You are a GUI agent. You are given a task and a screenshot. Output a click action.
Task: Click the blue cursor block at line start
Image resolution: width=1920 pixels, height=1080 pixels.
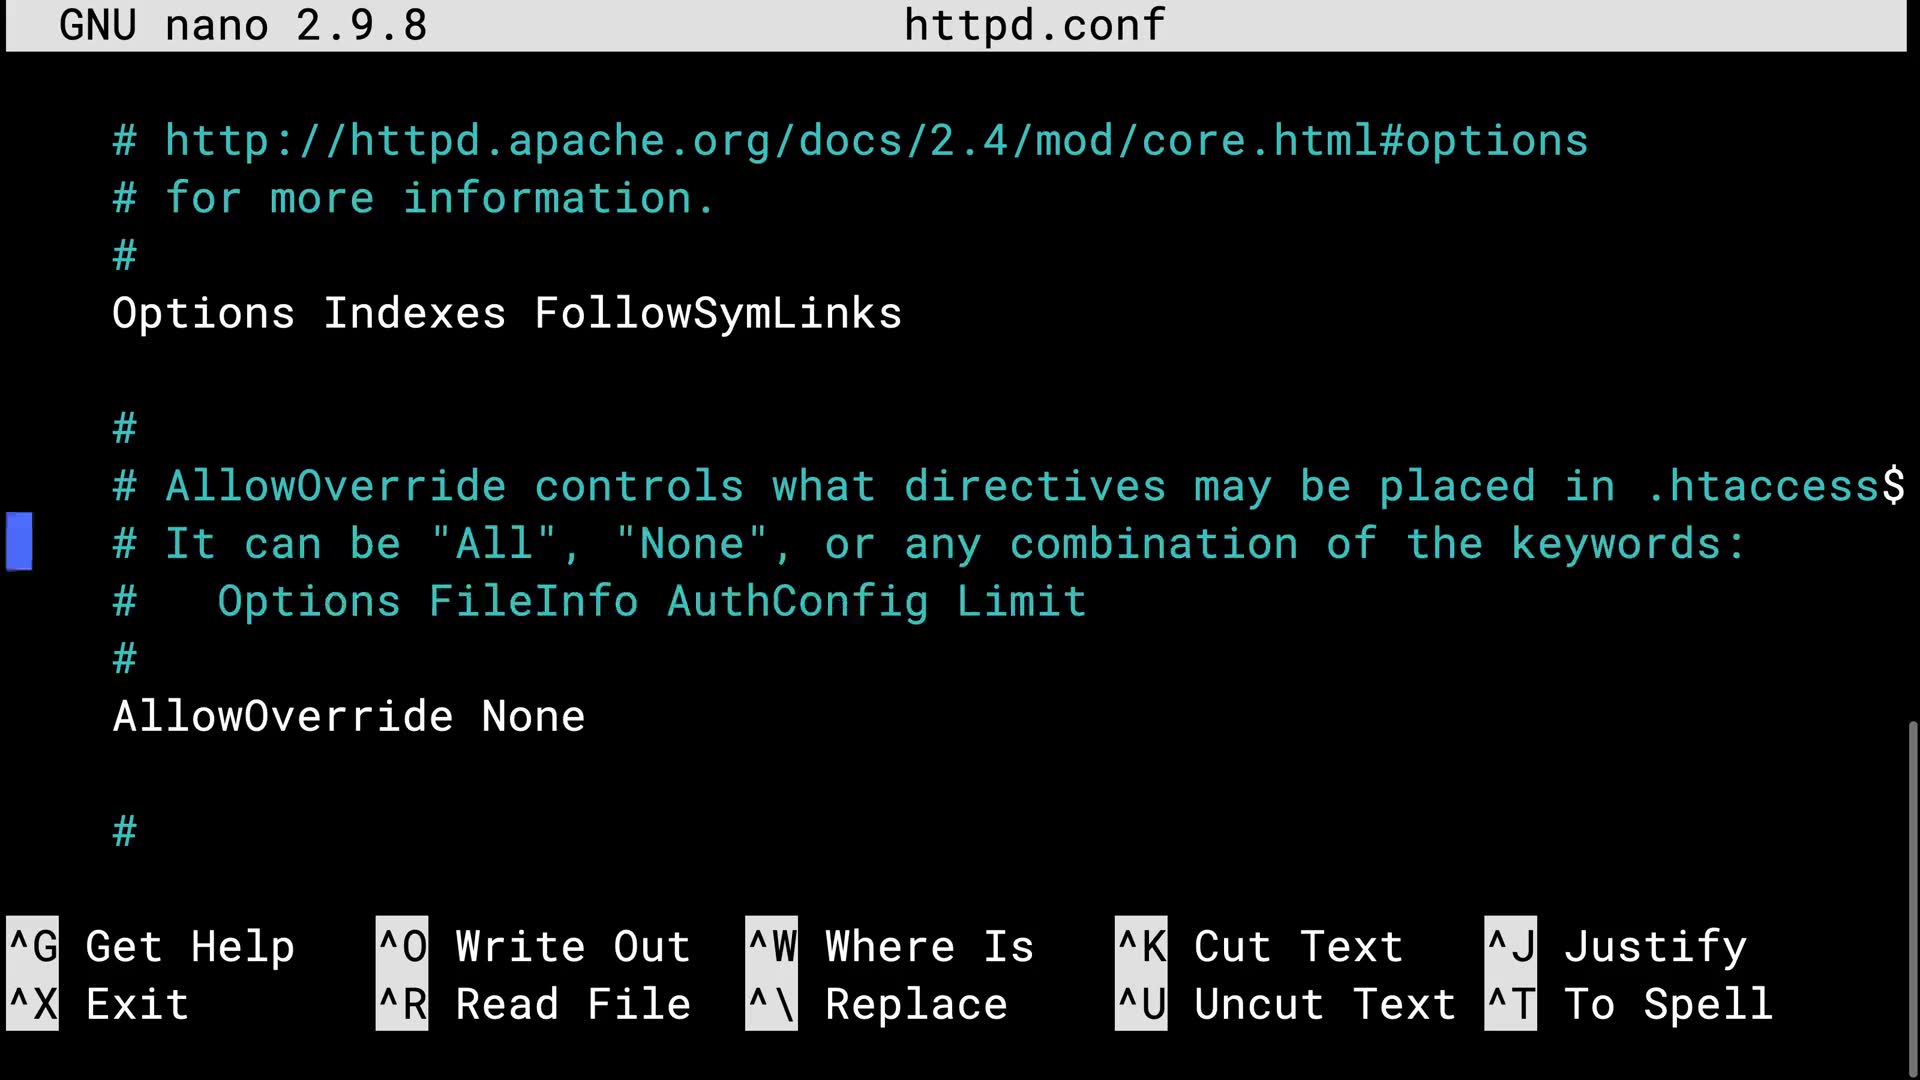click(19, 542)
